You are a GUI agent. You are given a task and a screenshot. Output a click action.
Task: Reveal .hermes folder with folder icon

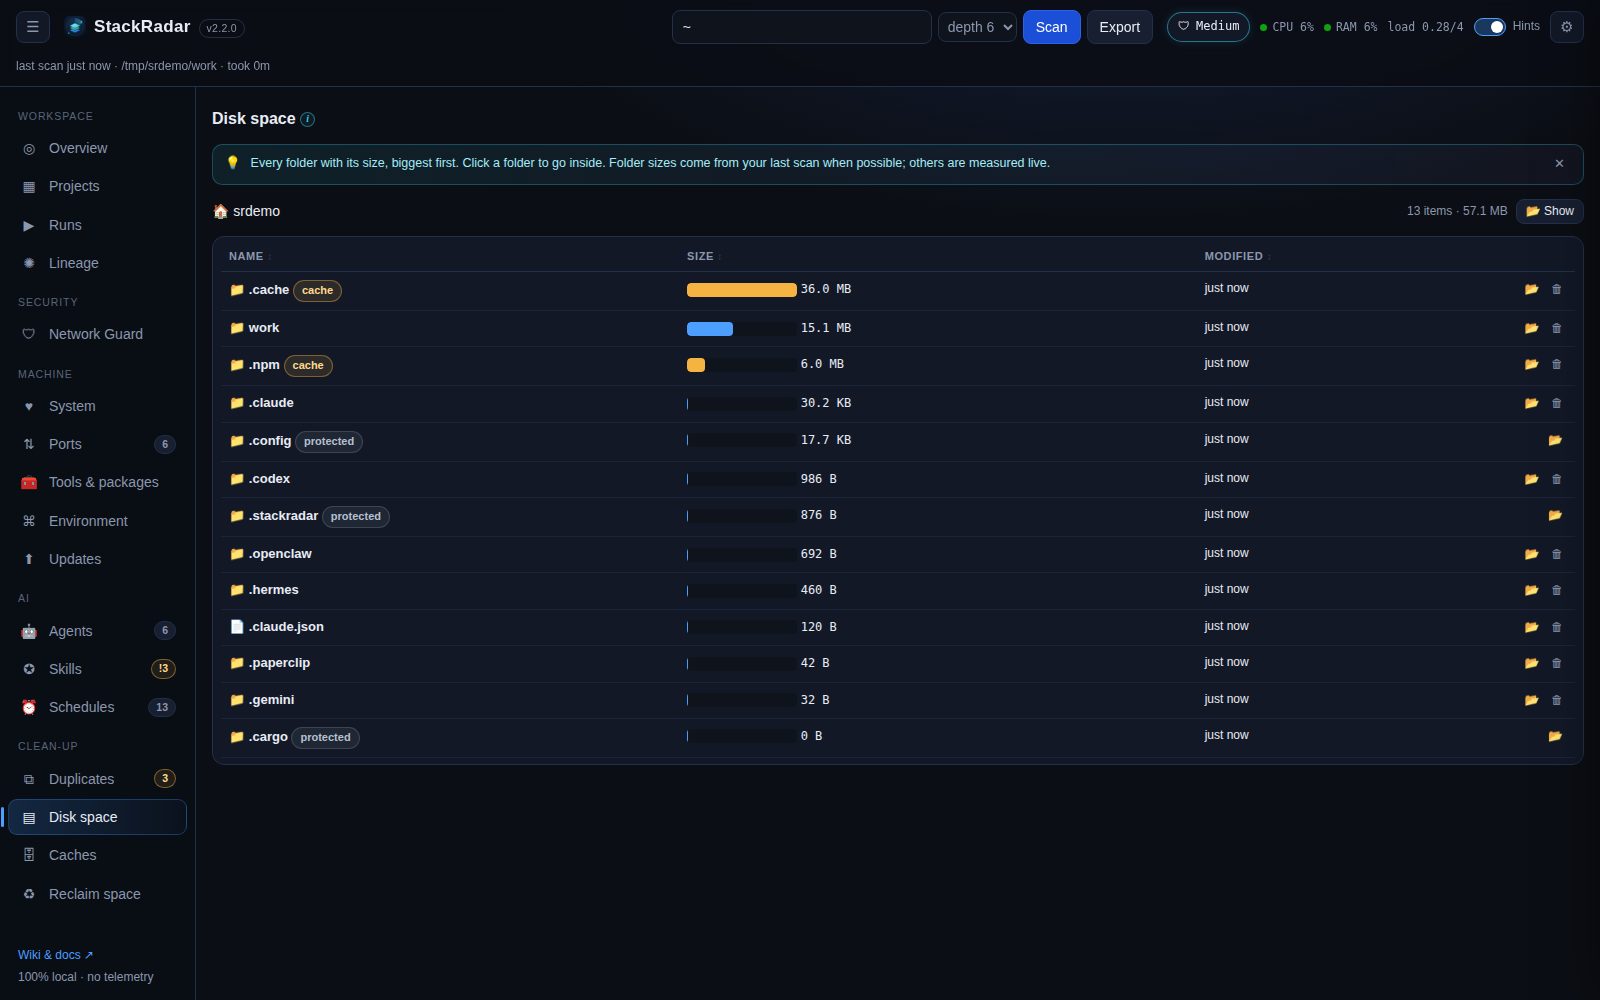pos(1531,590)
